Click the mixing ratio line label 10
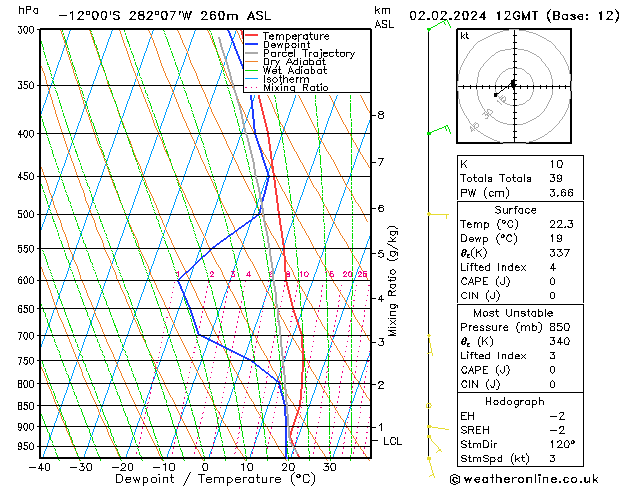629x486 pixels. coord(304,274)
